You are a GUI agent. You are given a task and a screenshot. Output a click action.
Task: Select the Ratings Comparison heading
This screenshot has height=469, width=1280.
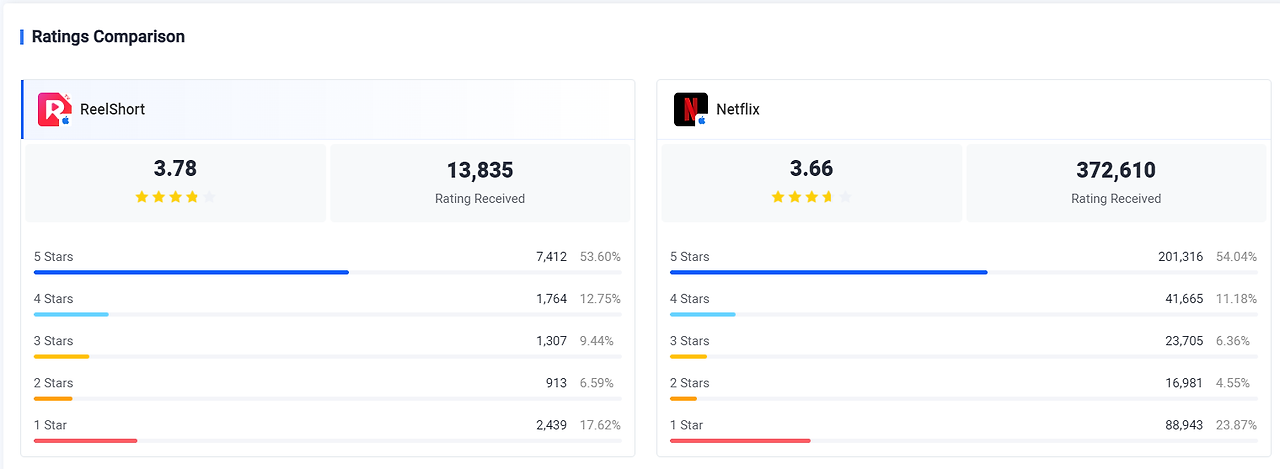click(108, 36)
